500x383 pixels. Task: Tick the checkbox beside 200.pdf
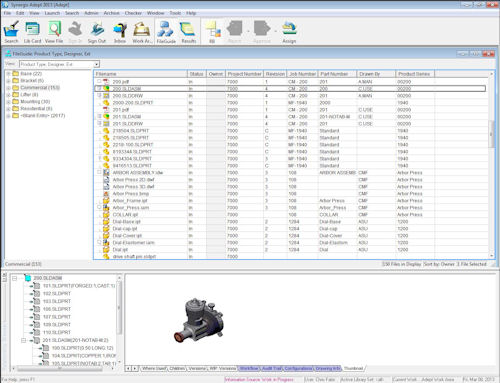(99, 81)
